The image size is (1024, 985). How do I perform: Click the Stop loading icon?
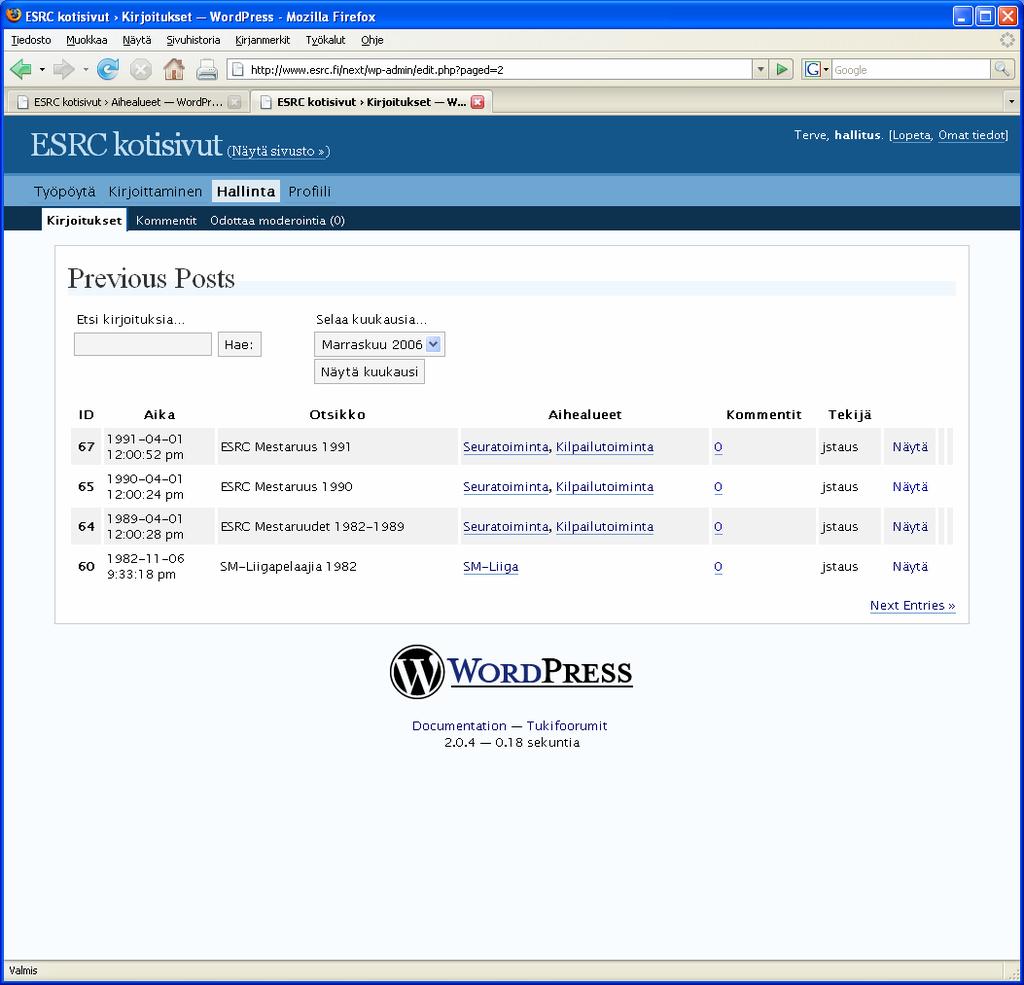[140, 69]
